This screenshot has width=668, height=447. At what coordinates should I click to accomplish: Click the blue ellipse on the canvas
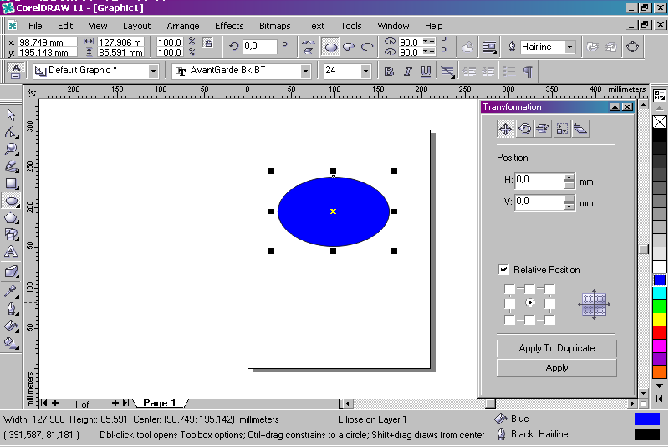334,211
